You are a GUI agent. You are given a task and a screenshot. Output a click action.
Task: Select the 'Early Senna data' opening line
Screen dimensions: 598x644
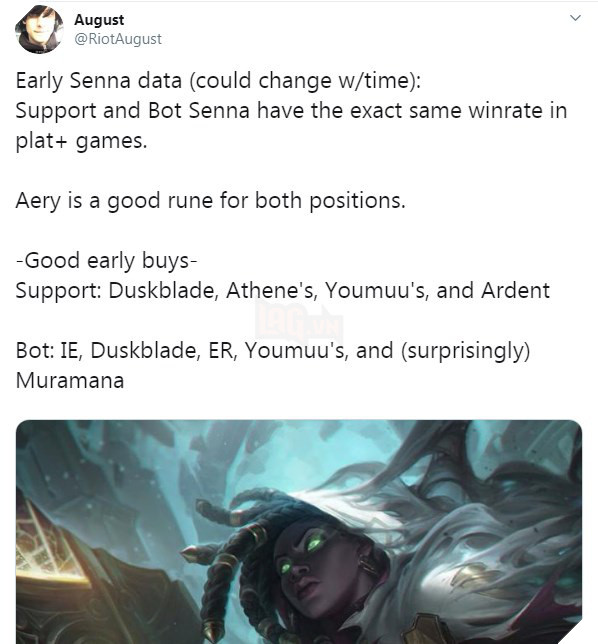click(218, 80)
